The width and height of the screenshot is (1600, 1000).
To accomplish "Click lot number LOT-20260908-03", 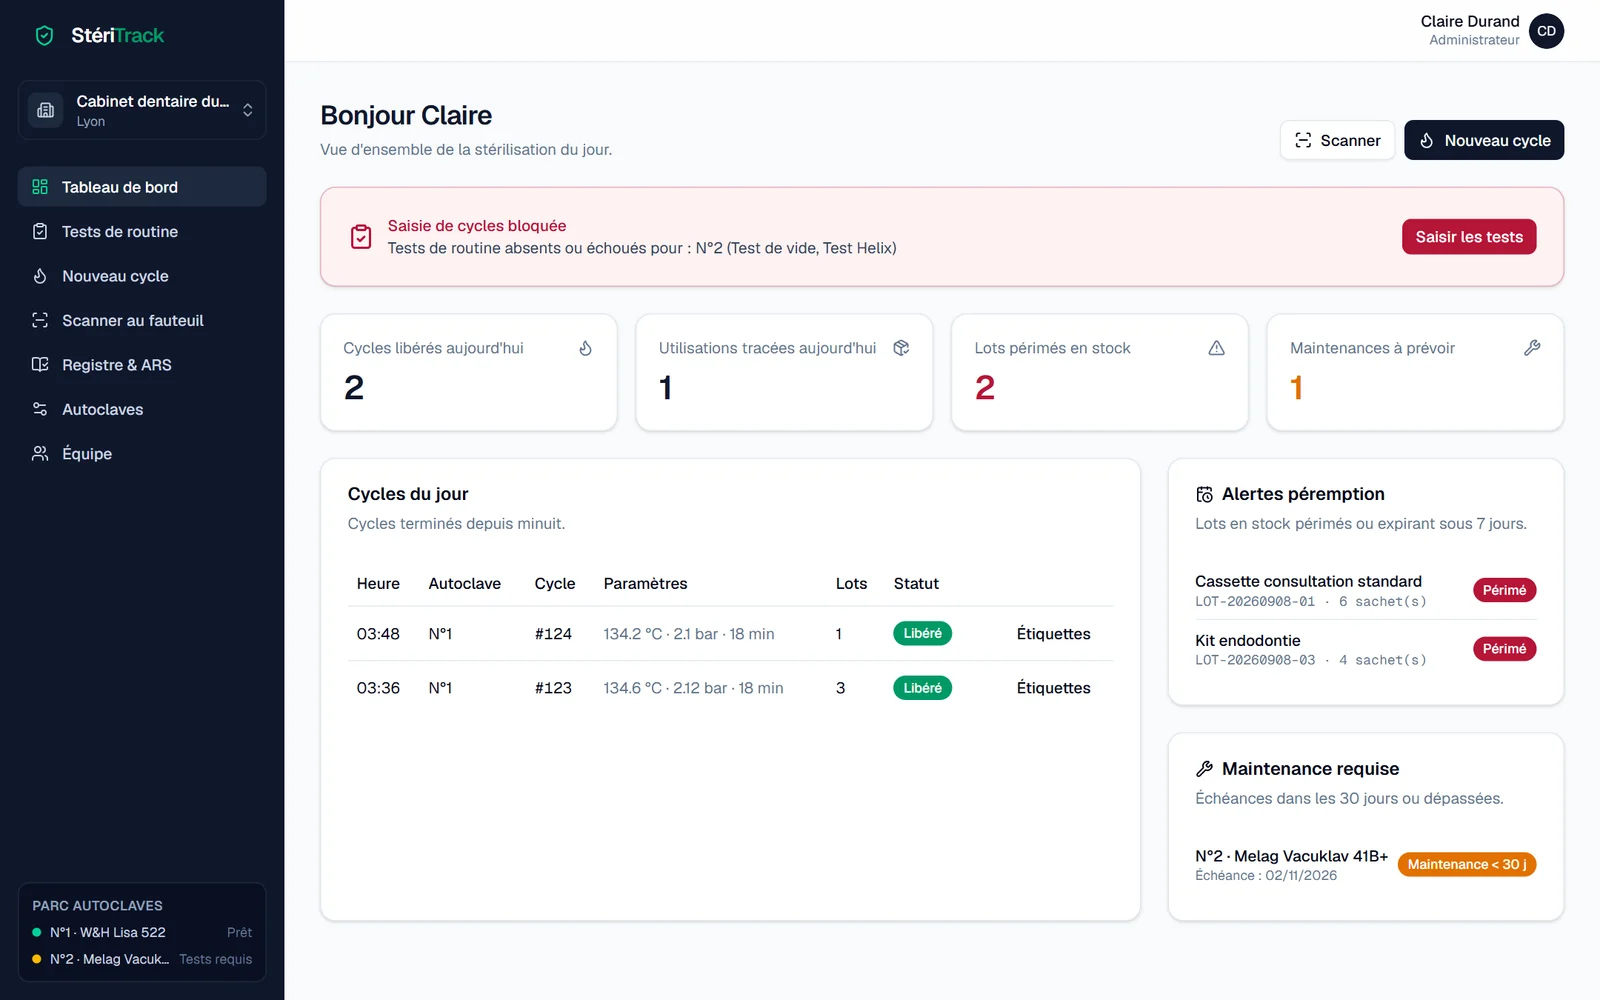I will 1255,661.
